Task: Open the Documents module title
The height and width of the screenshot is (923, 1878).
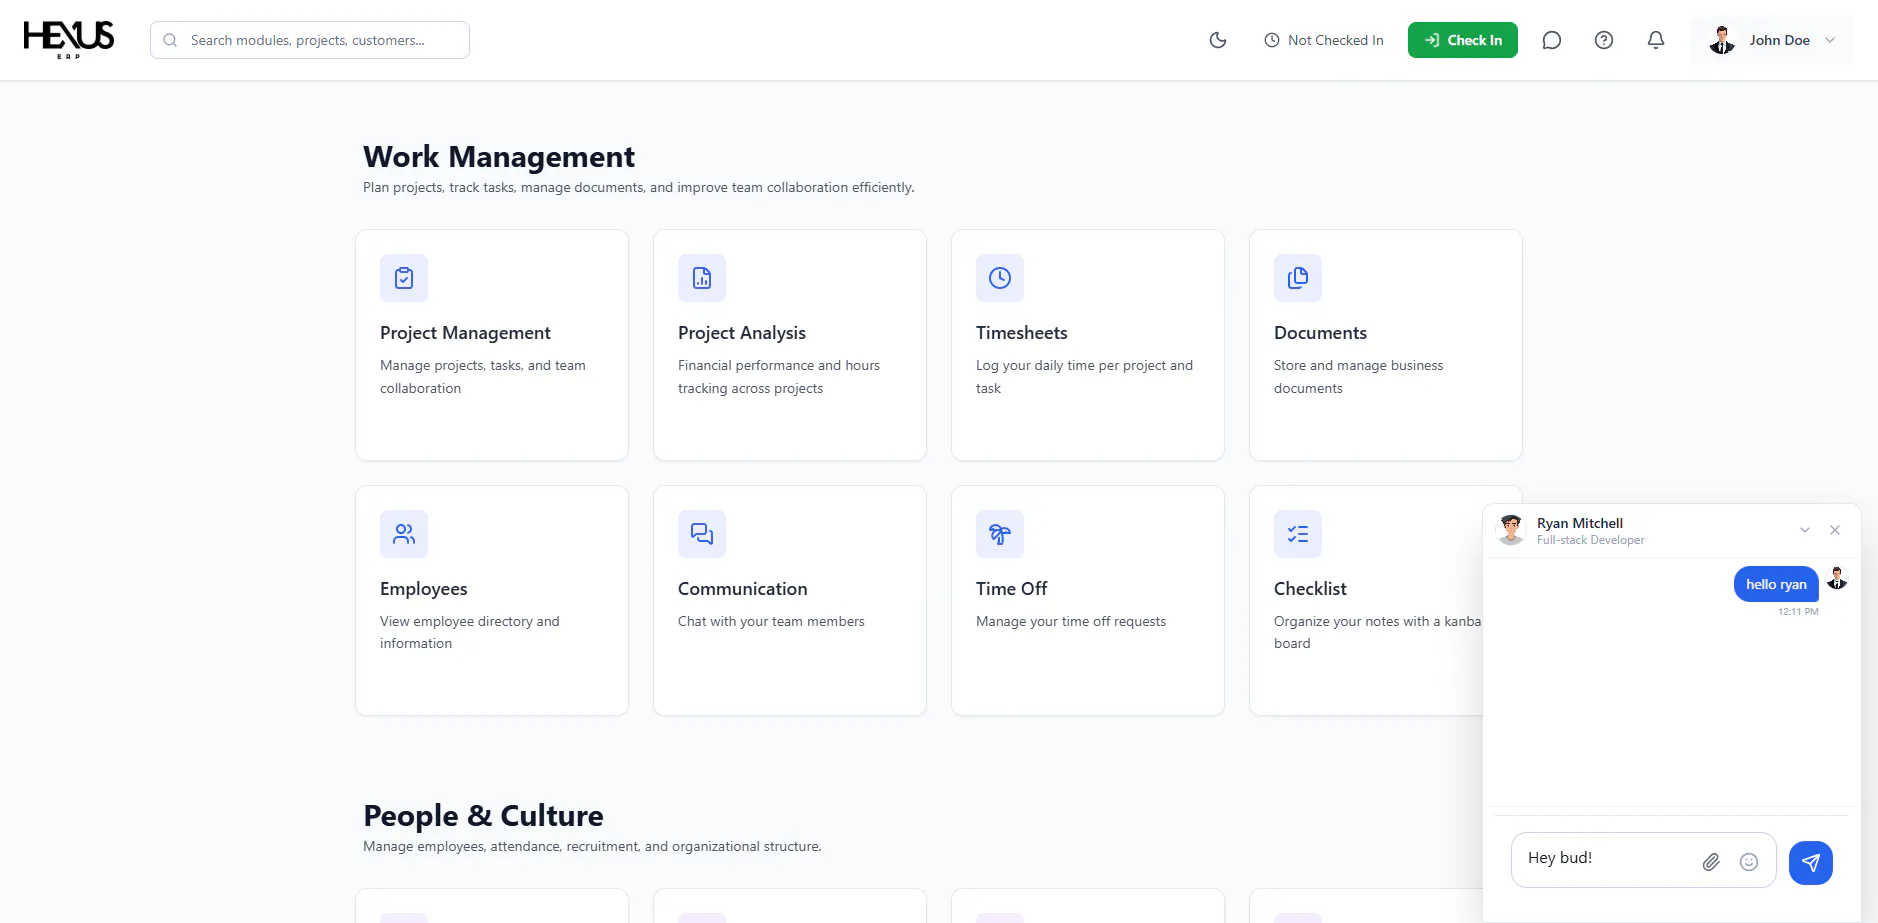Action: coord(1320,333)
